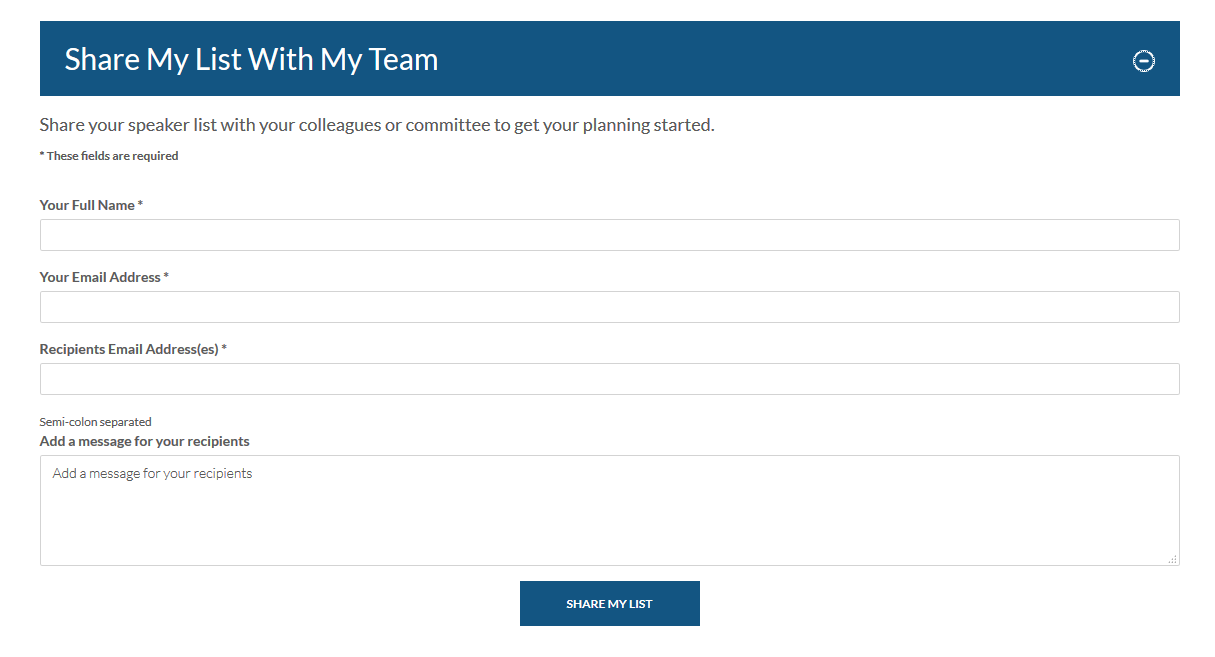The height and width of the screenshot is (657, 1215).
Task: Click the asterisk after Your Email Address
Action: [x=166, y=276]
